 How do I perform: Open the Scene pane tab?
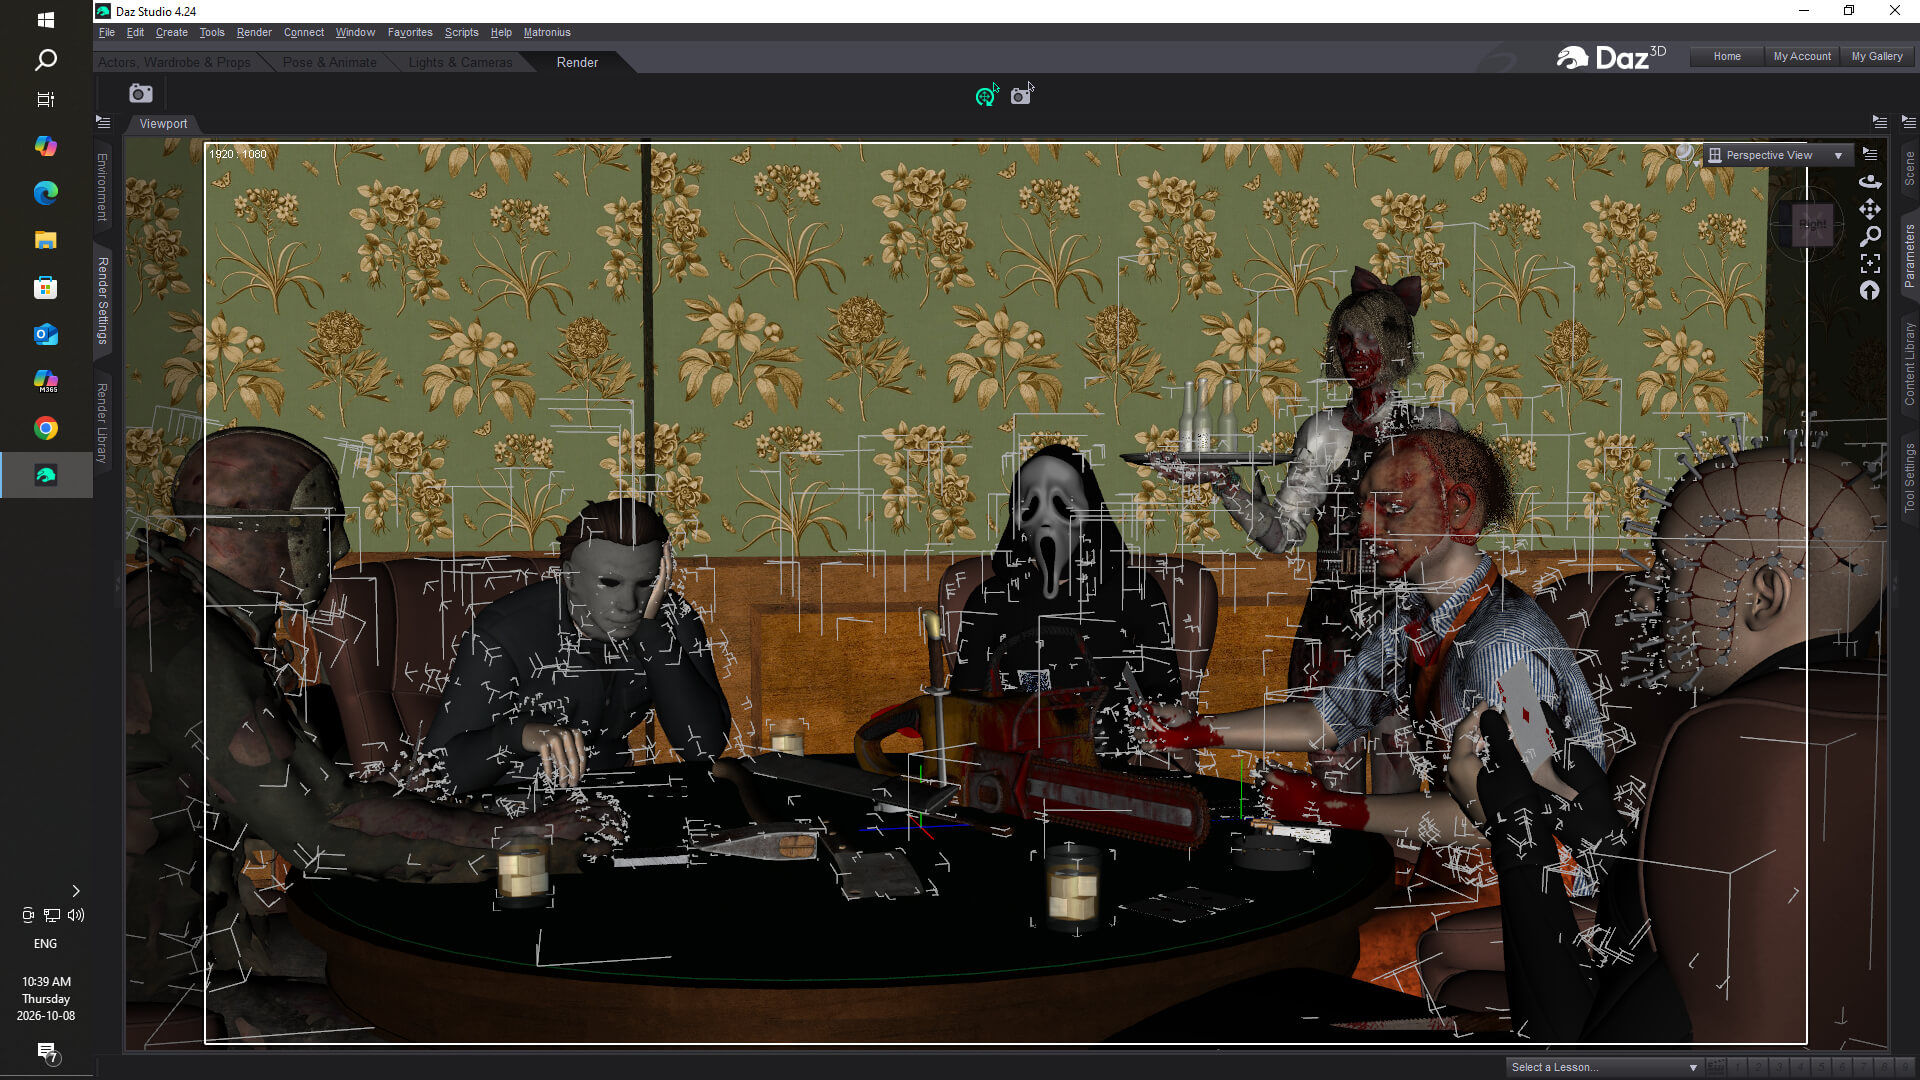point(1909,168)
